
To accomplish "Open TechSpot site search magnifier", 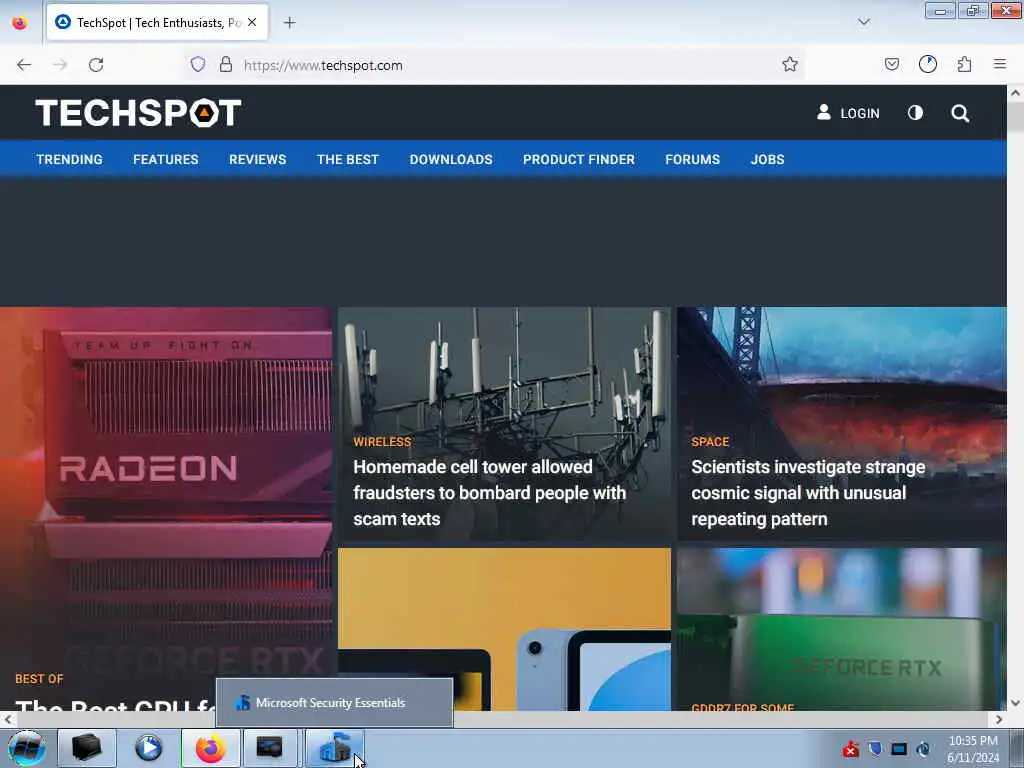I will click(960, 113).
